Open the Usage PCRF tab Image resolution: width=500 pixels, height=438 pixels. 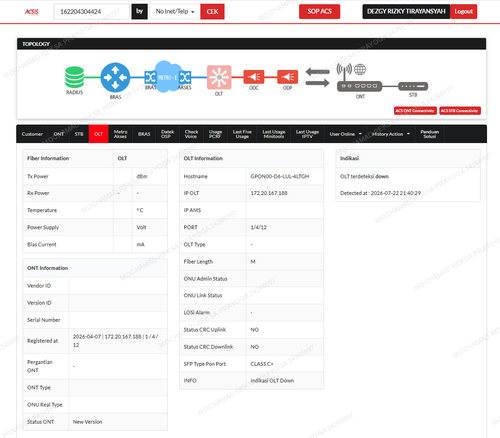[x=215, y=134]
